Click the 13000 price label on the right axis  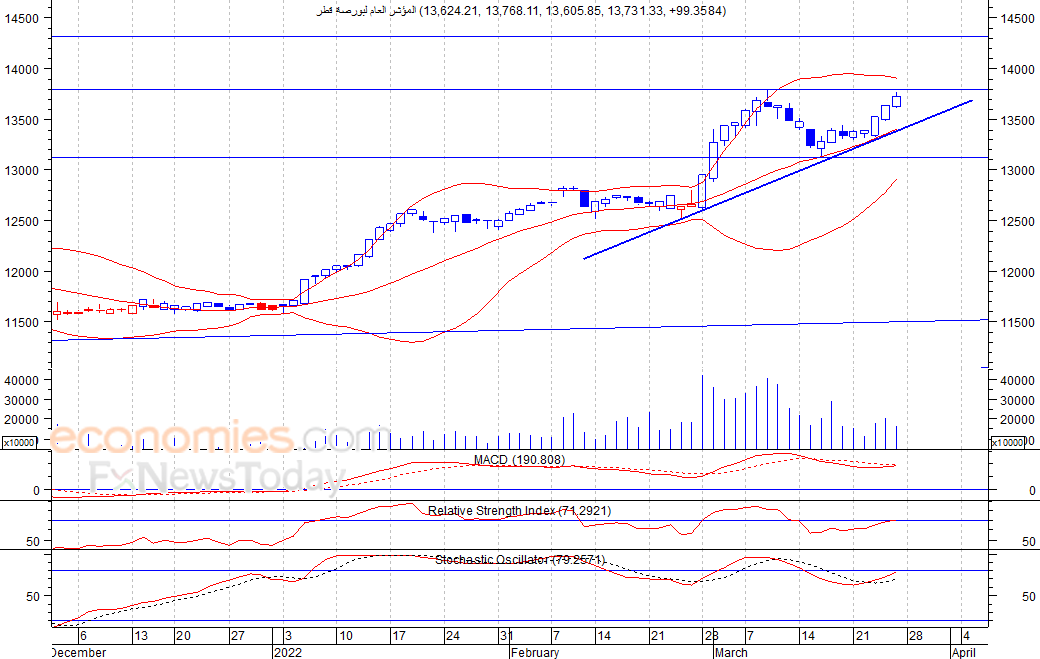[x=1017, y=170]
